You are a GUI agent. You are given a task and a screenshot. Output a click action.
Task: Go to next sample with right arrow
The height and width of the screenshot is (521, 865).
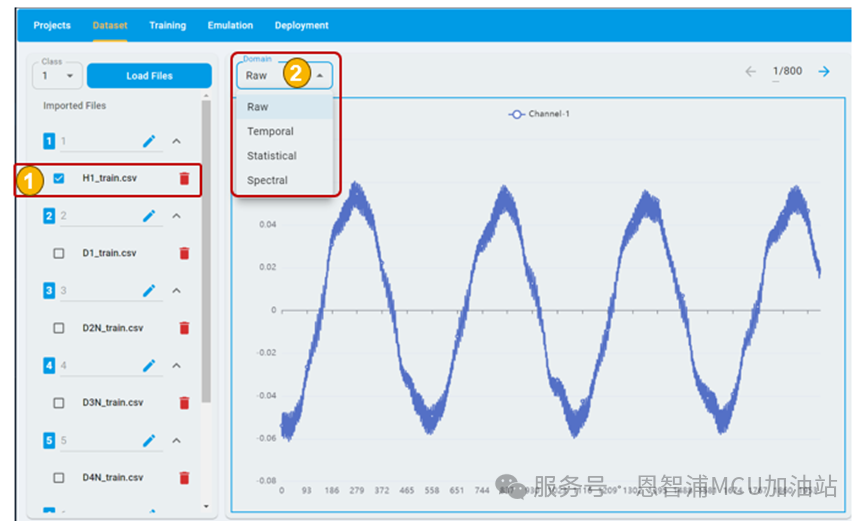pyautogui.click(x=824, y=71)
